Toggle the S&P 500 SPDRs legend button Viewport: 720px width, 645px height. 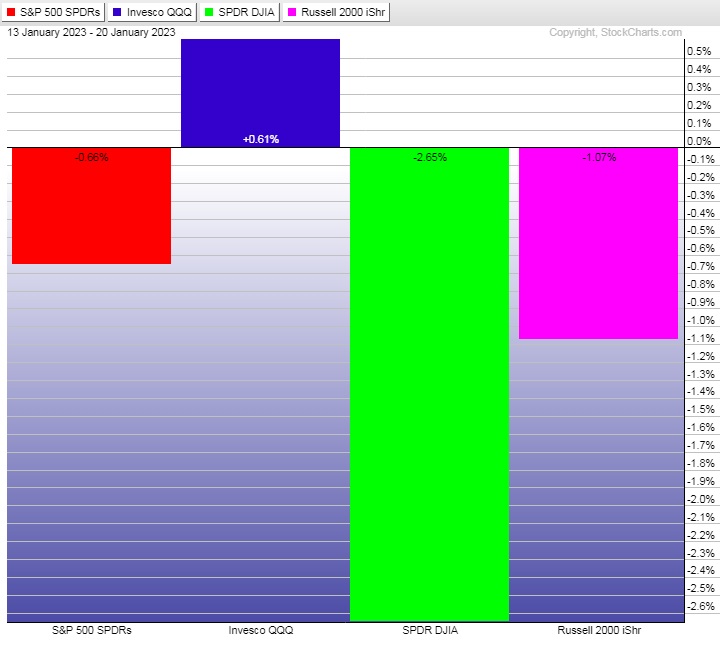53,12
